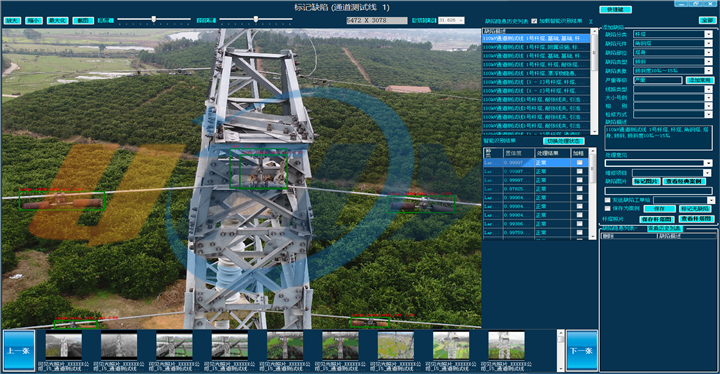Click the 上一张 previous image button
Image resolution: width=720 pixels, height=374 pixels.
click(x=19, y=351)
